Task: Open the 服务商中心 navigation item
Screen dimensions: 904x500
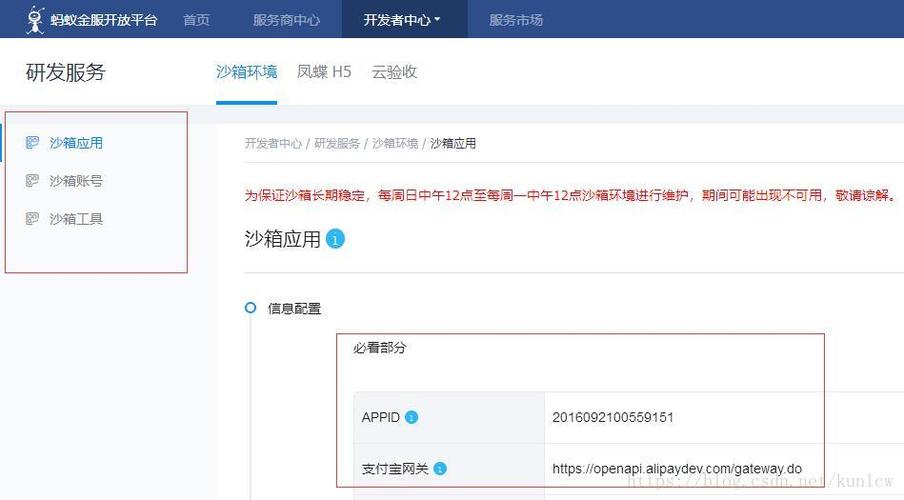Action: (x=287, y=20)
